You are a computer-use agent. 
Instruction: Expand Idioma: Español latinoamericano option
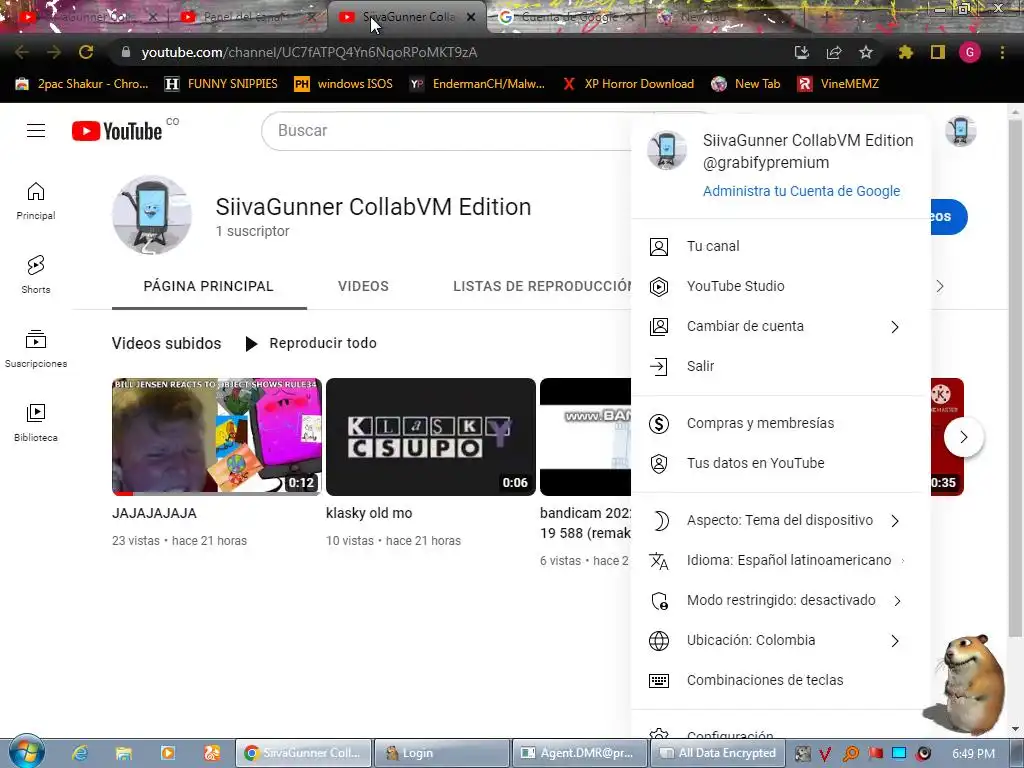click(x=780, y=560)
